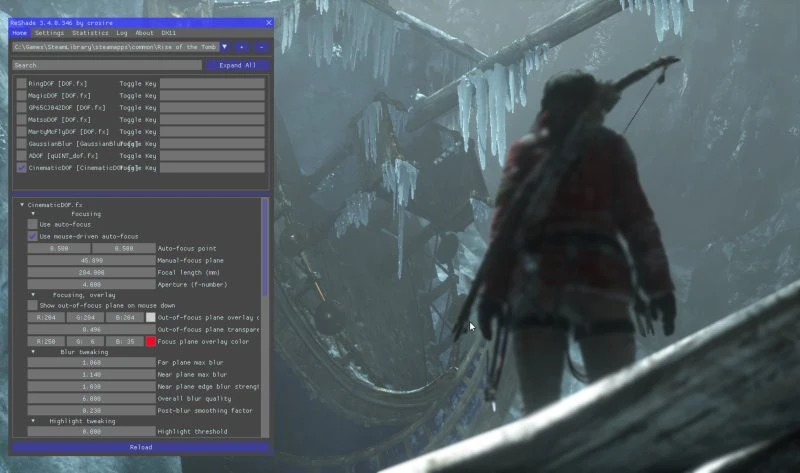Open the Settings tab
Screen dimensions: 800x473
(x=49, y=33)
